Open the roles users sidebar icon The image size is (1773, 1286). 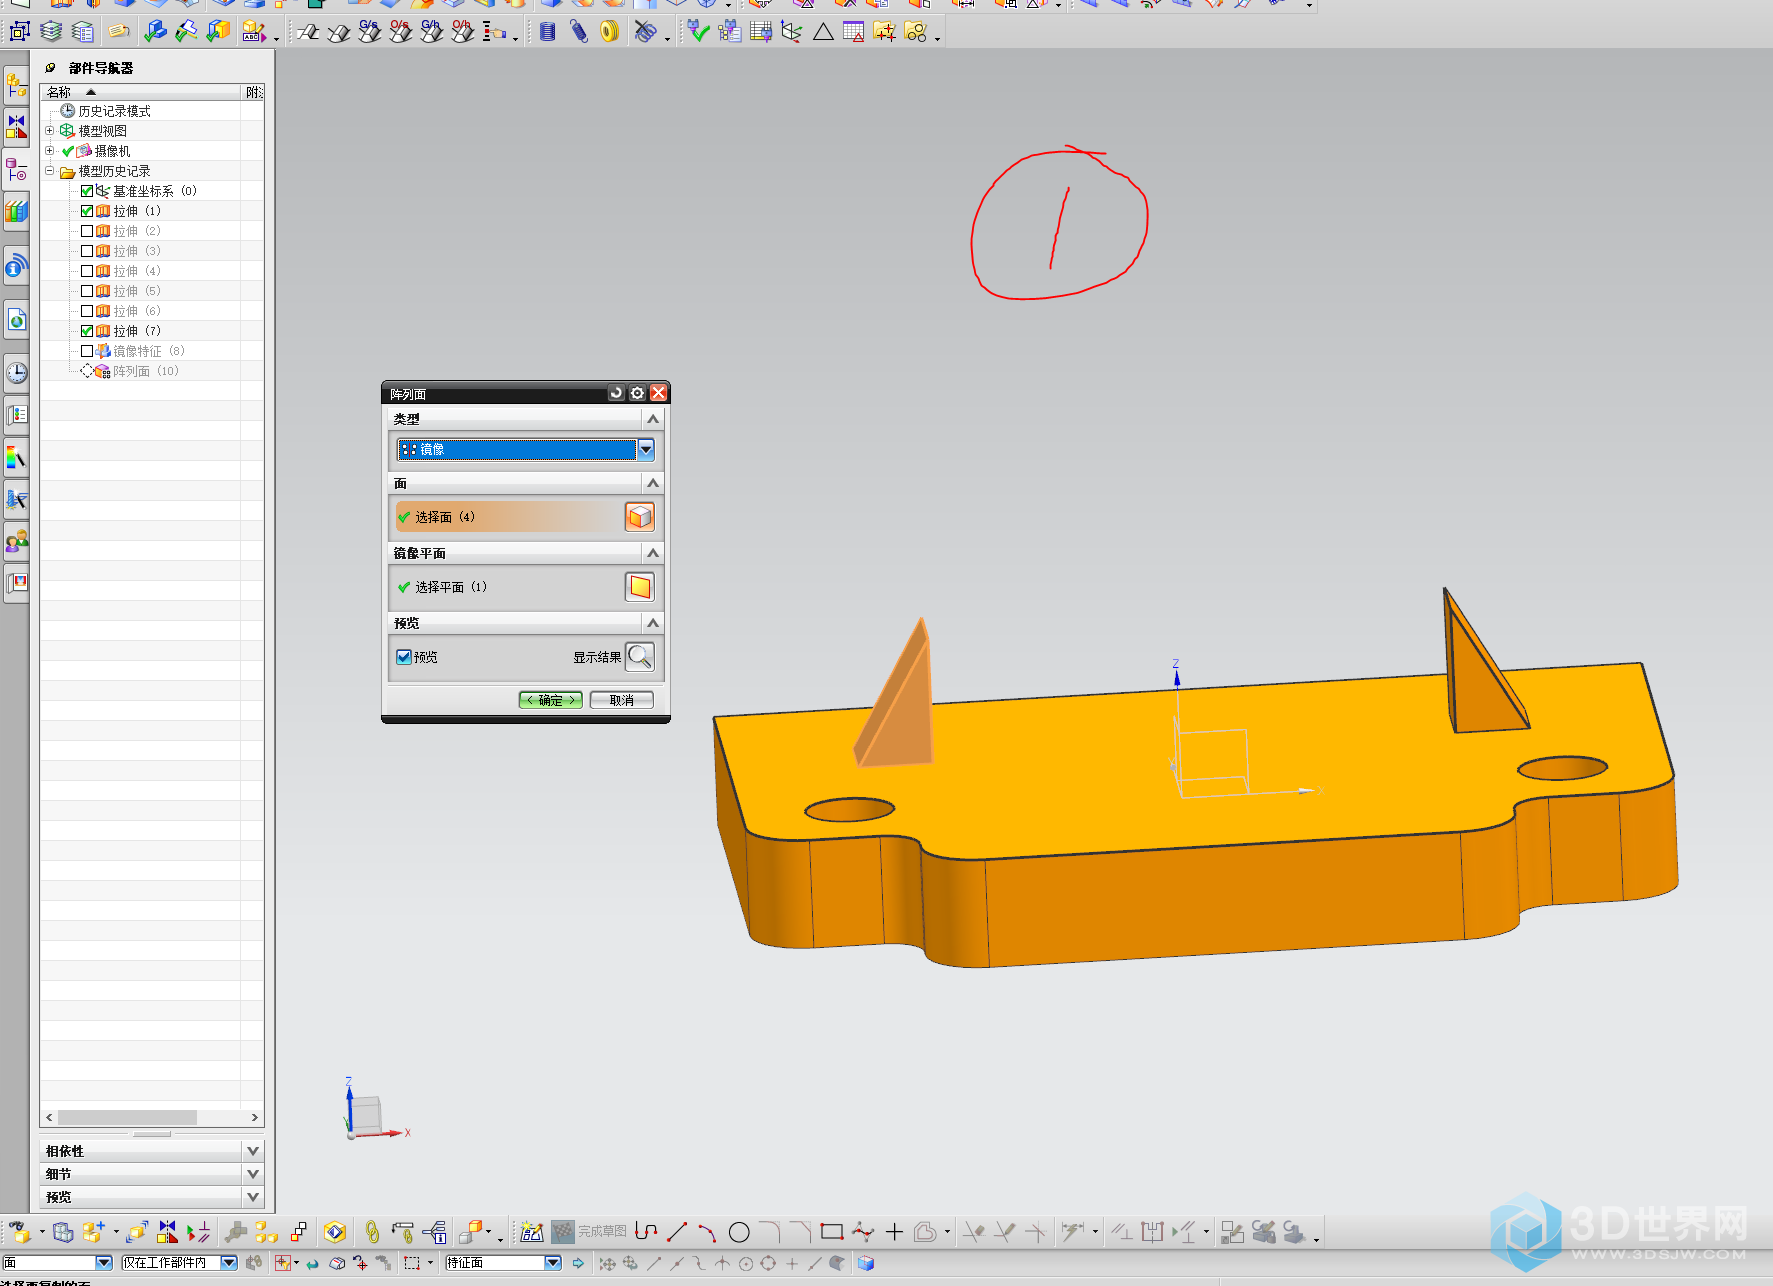point(17,541)
